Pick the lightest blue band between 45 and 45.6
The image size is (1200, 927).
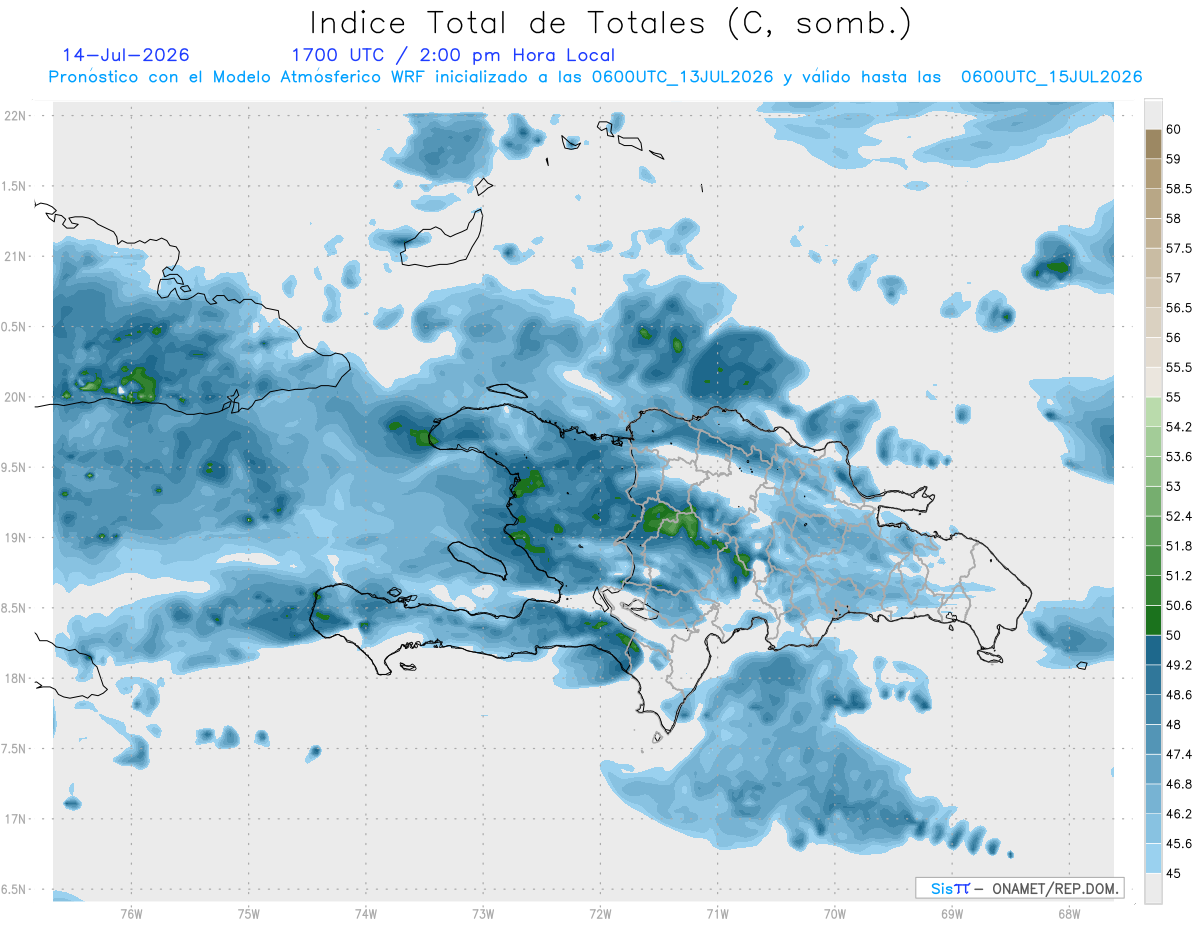[x=1153, y=859]
